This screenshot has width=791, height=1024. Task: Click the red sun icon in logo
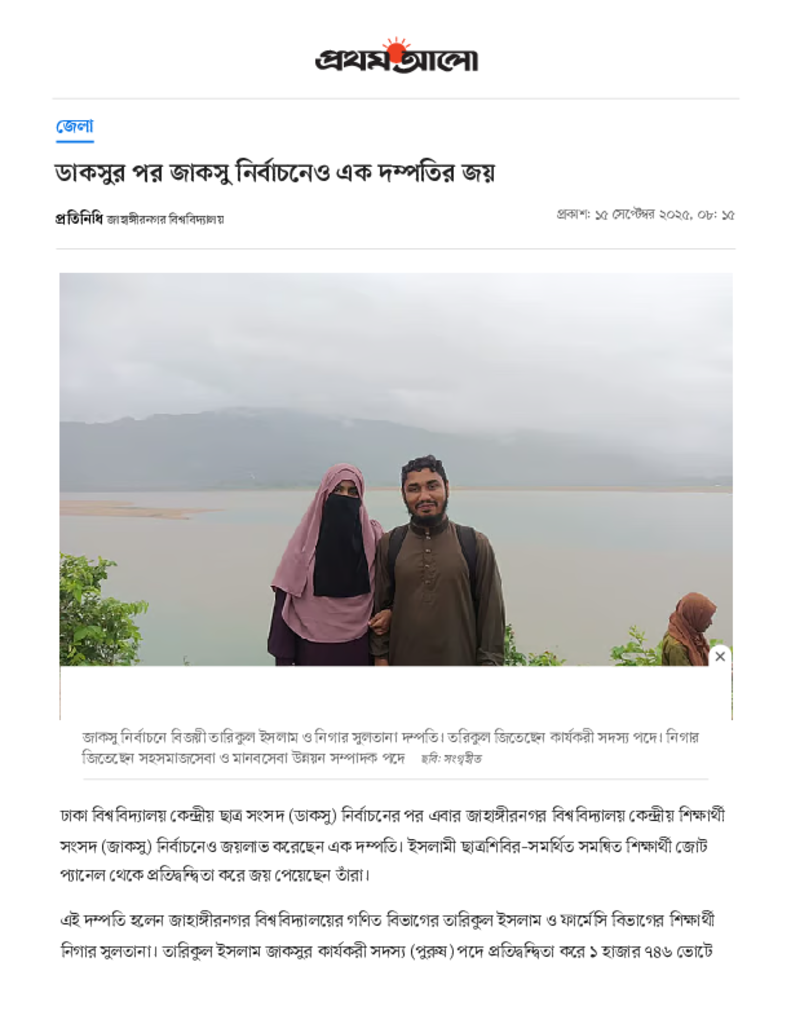point(395,48)
